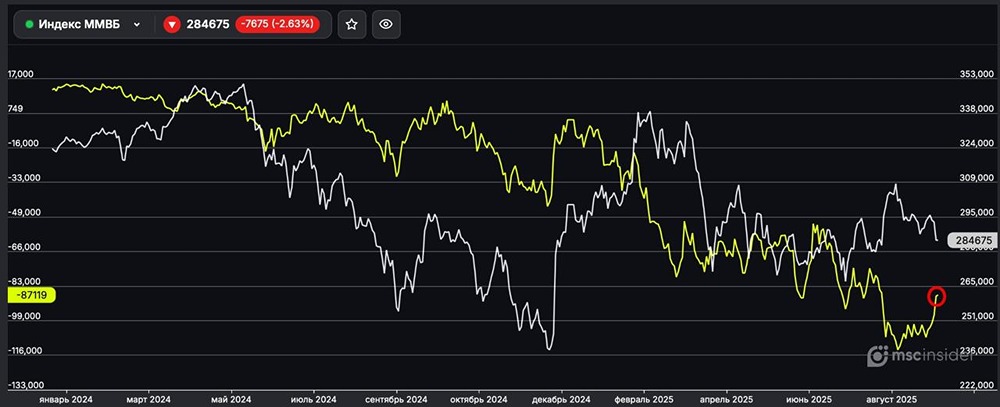
Task: Click the -16,000 left axis value
Action: tap(23, 144)
